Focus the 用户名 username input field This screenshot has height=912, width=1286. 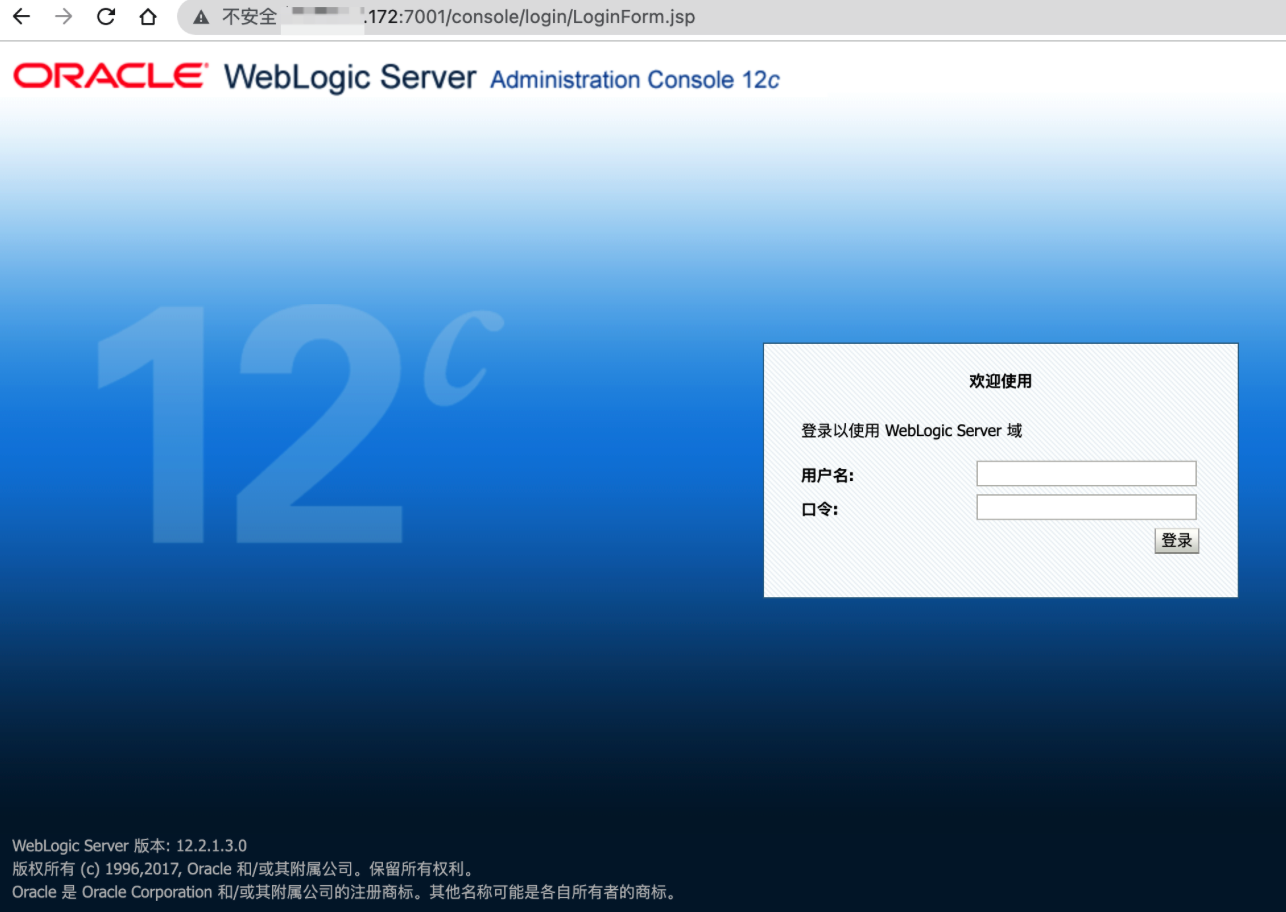tap(1086, 473)
